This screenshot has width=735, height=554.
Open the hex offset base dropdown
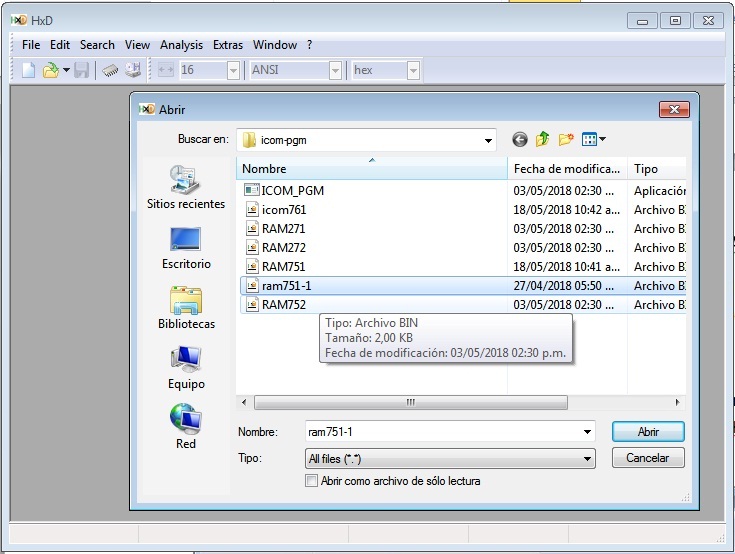point(413,71)
